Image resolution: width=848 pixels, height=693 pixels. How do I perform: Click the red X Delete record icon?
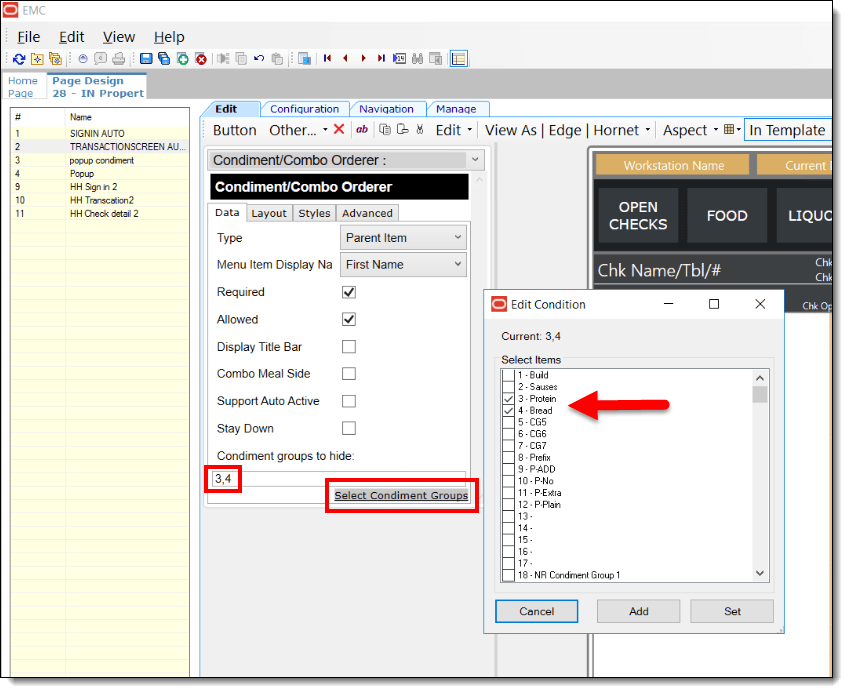201,59
